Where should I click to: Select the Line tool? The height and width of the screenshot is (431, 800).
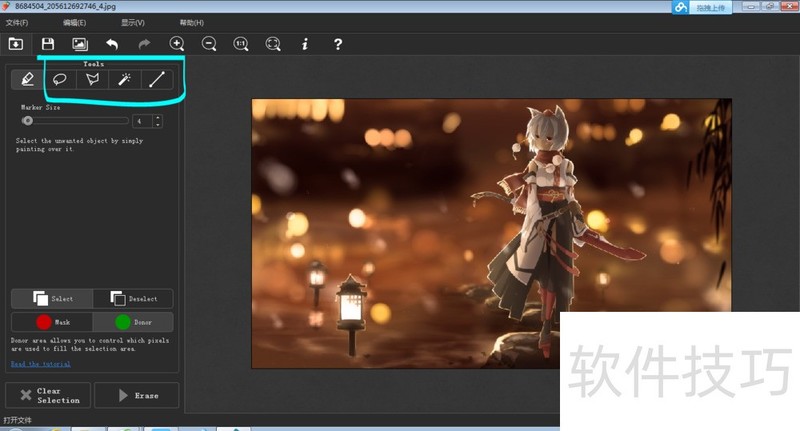pos(157,80)
